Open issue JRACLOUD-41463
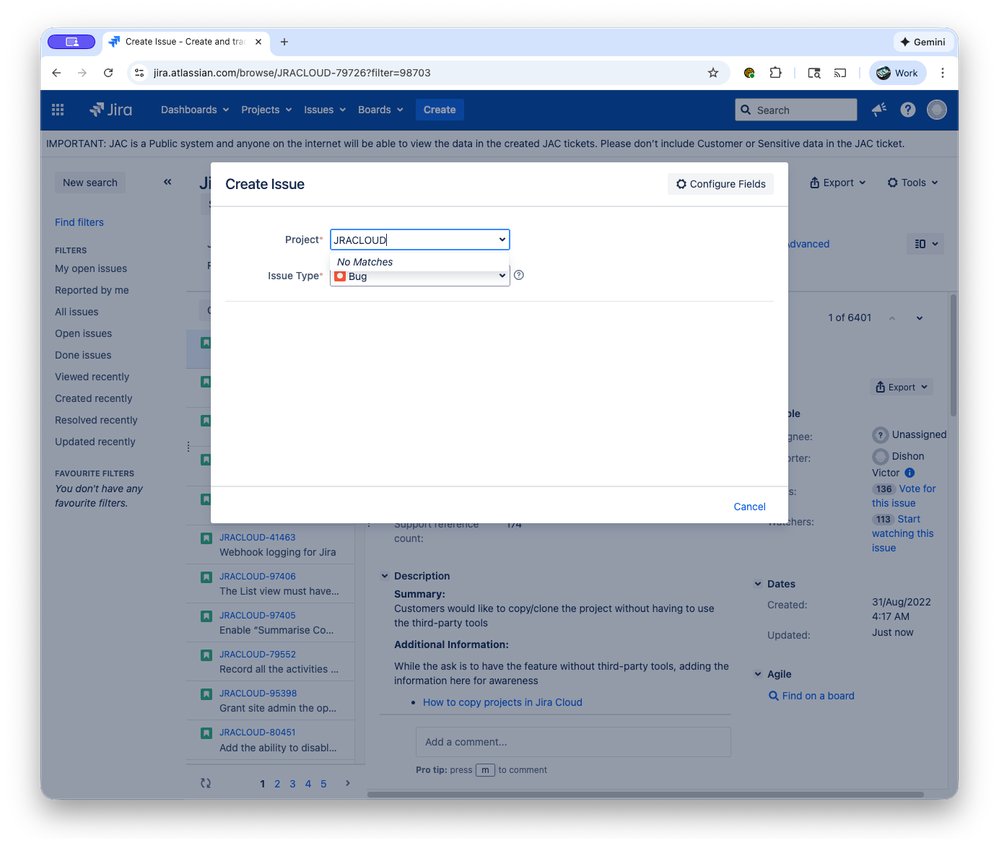This screenshot has height=853, width=999. tap(257, 538)
